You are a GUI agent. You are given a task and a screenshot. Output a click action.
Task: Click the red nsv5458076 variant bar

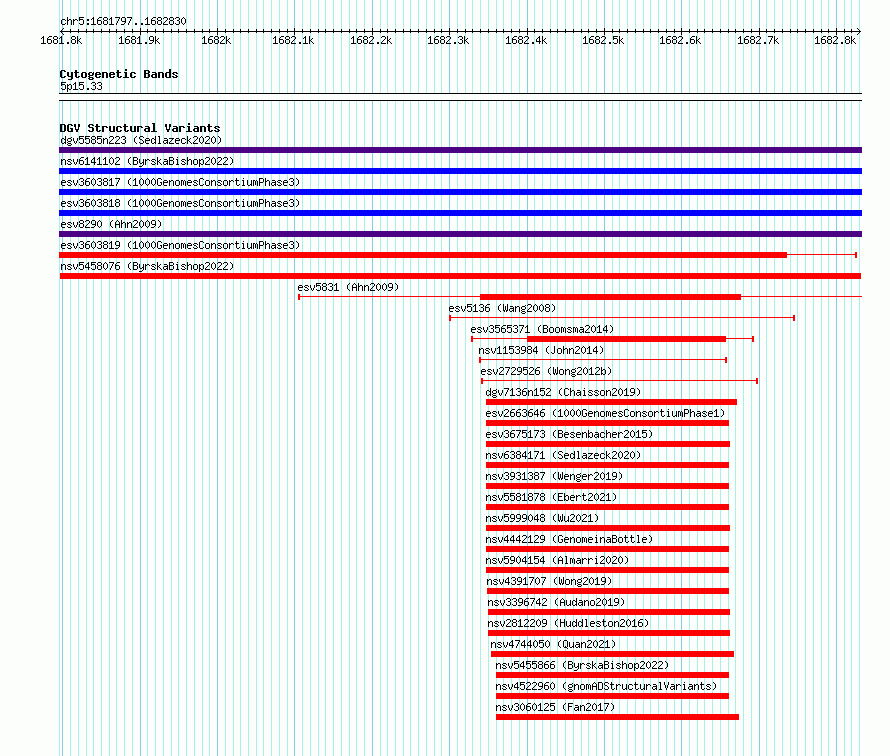click(x=460, y=276)
